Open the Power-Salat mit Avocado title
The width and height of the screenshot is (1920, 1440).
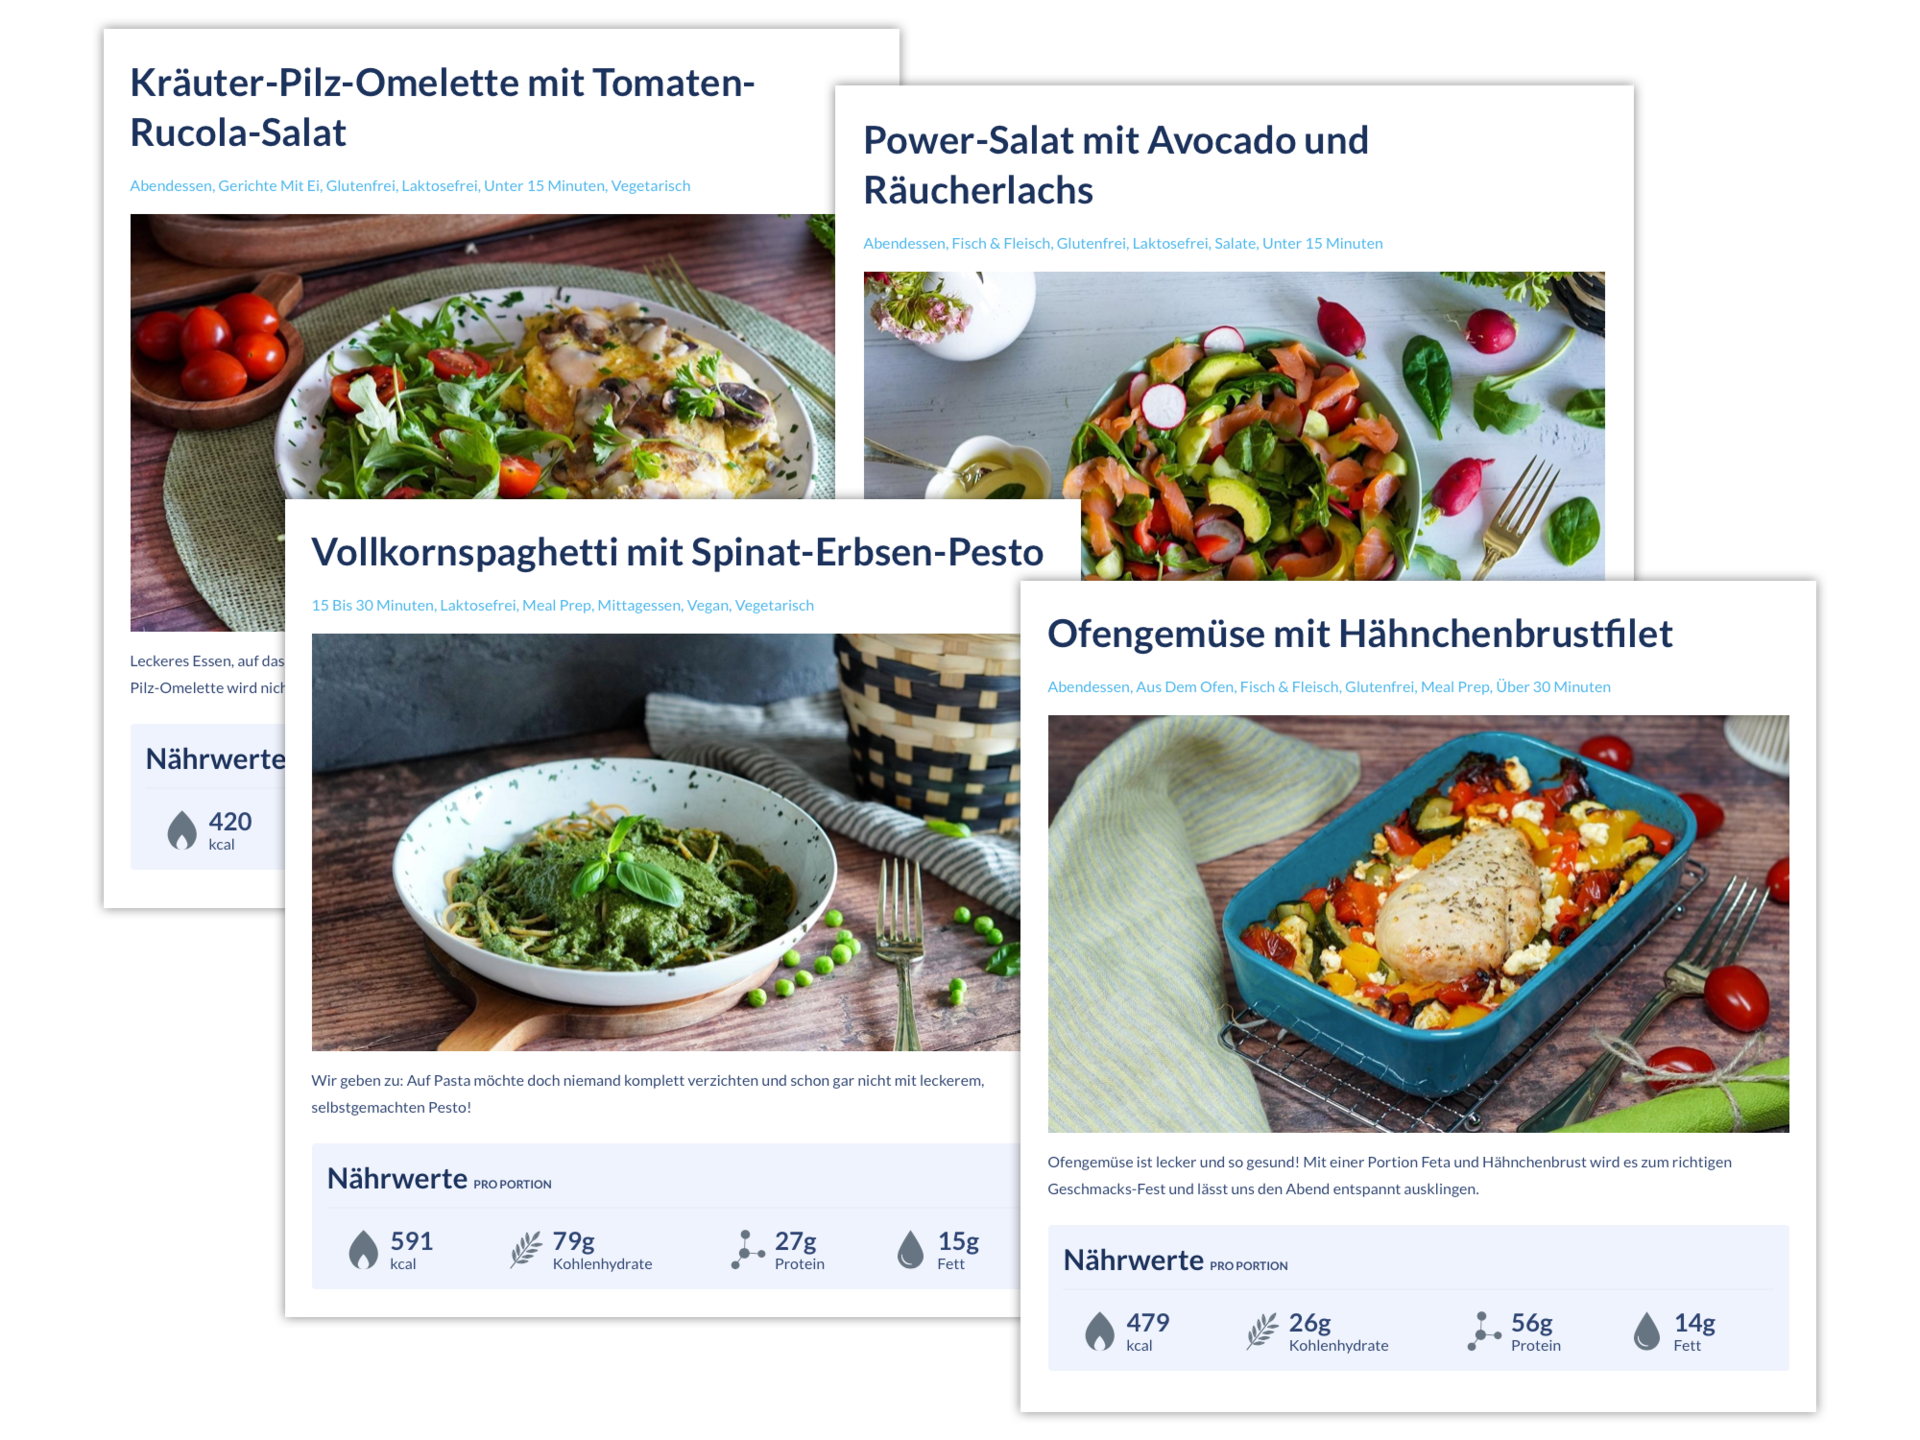pyautogui.click(x=1115, y=165)
